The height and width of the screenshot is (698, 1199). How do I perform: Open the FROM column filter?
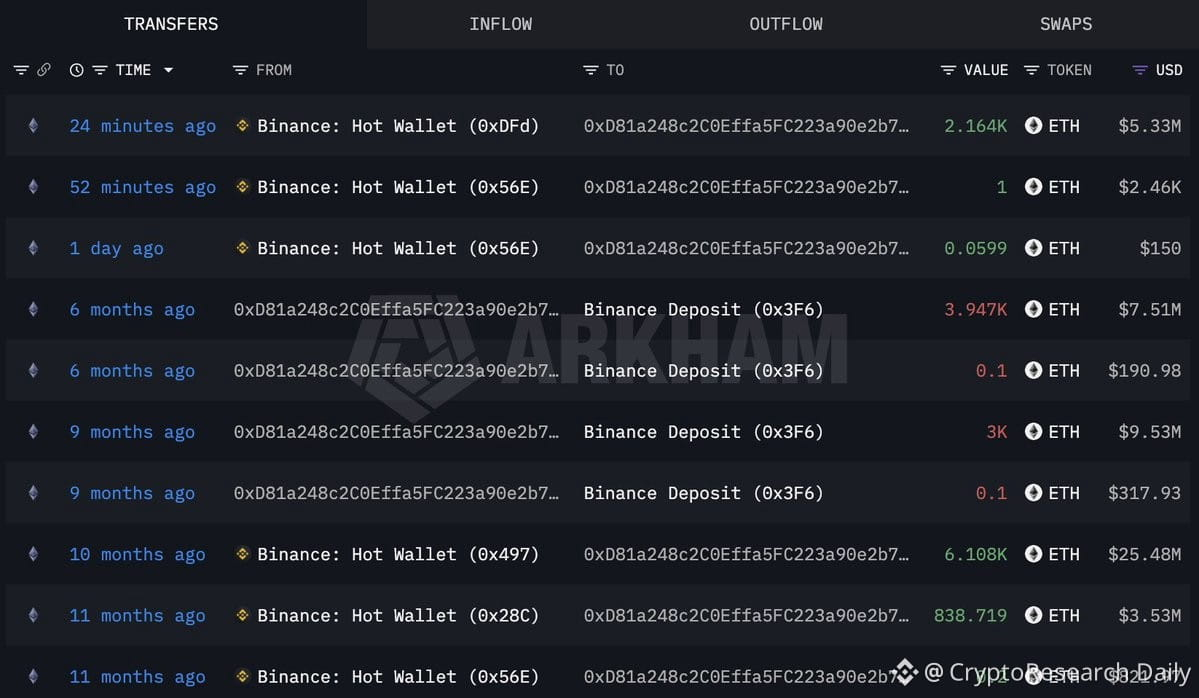pyautogui.click(x=240, y=70)
